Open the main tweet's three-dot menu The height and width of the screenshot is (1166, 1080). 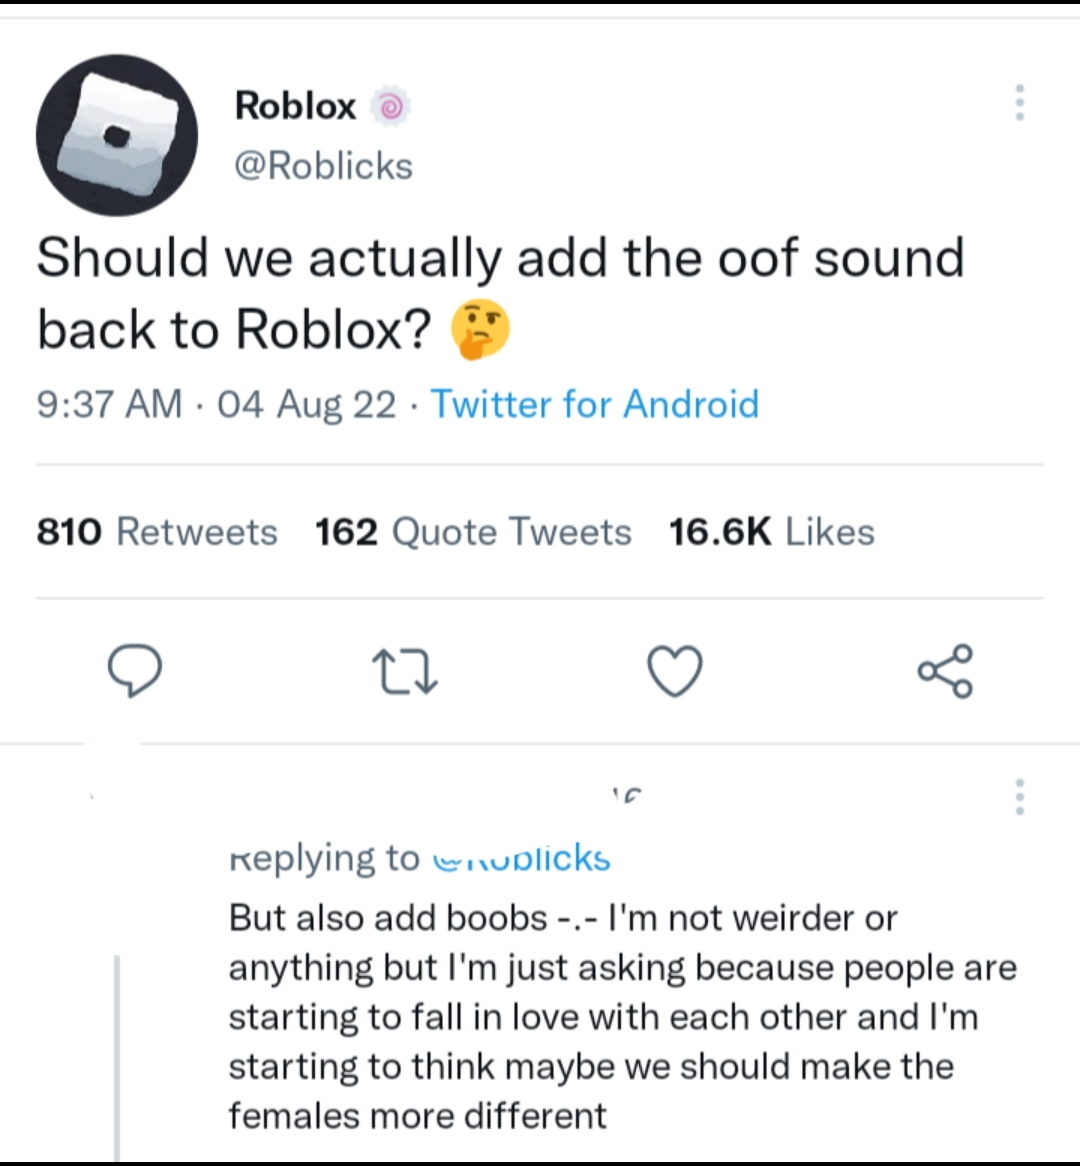coord(1019,103)
